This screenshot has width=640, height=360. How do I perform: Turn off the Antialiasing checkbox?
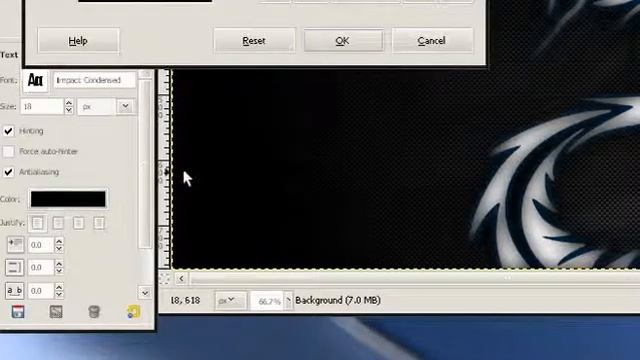coord(9,172)
